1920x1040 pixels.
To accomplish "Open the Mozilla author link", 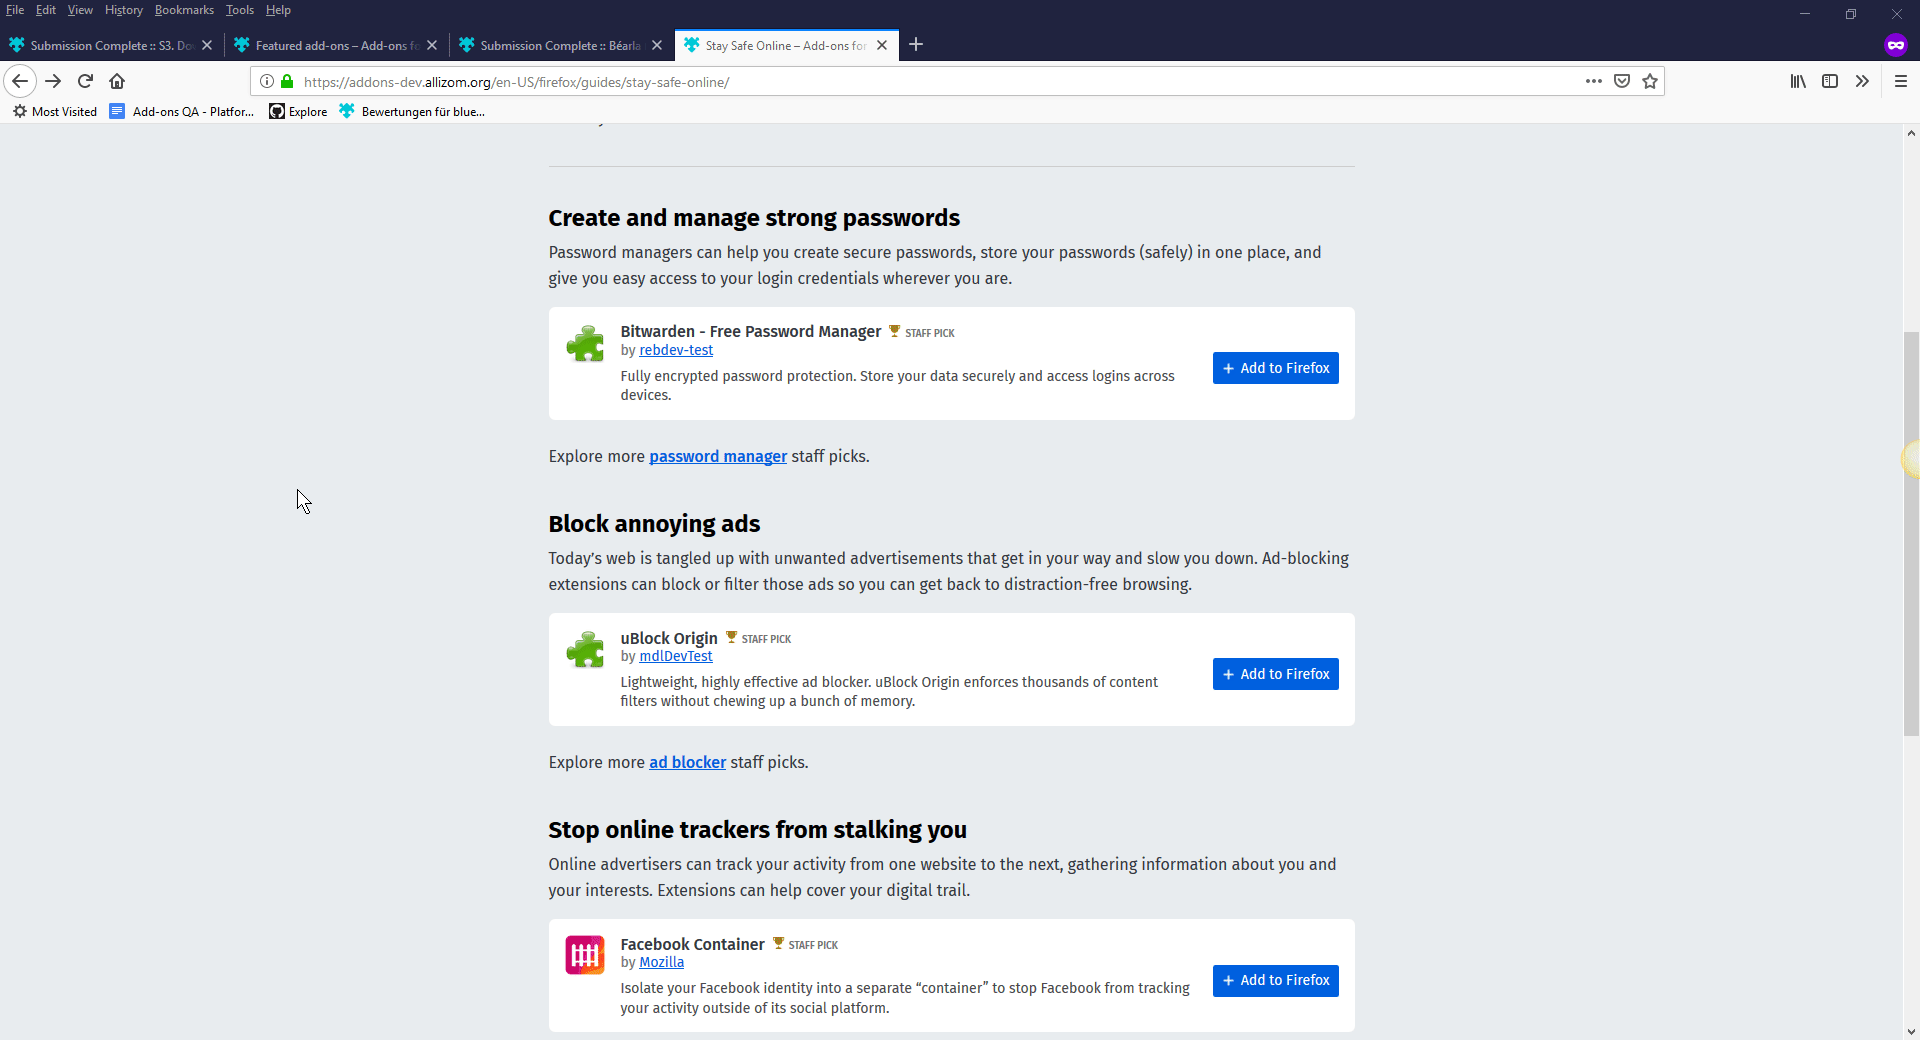I will tap(662, 962).
